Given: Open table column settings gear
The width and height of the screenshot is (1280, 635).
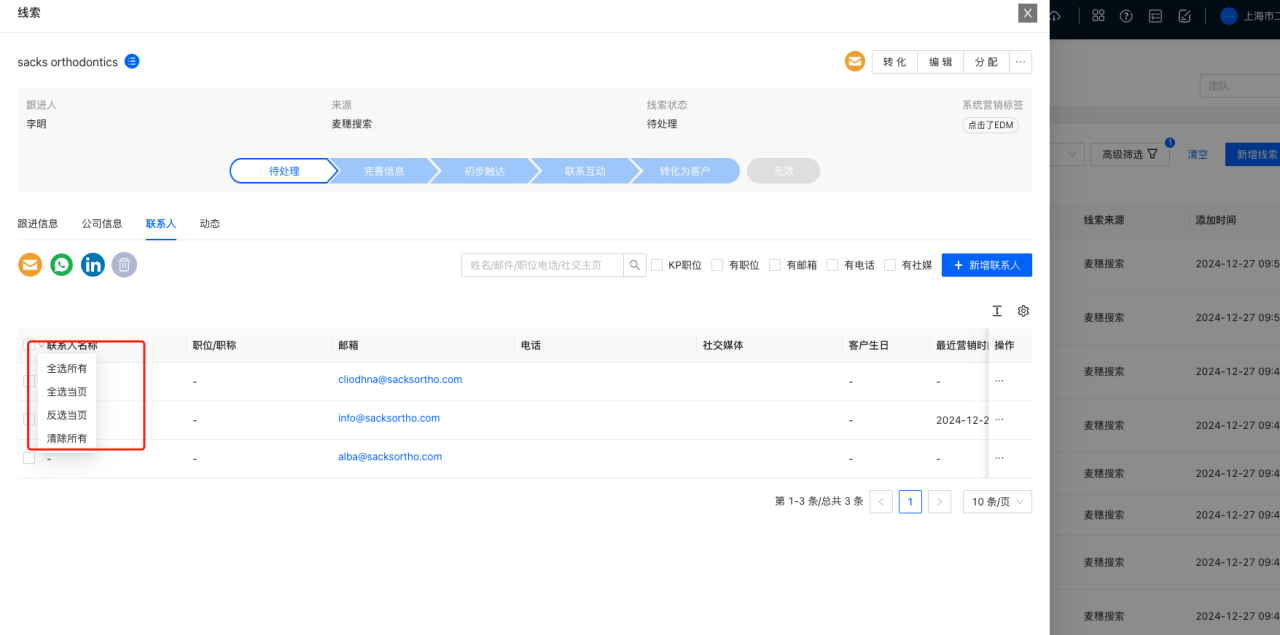Looking at the screenshot, I should point(1023,311).
